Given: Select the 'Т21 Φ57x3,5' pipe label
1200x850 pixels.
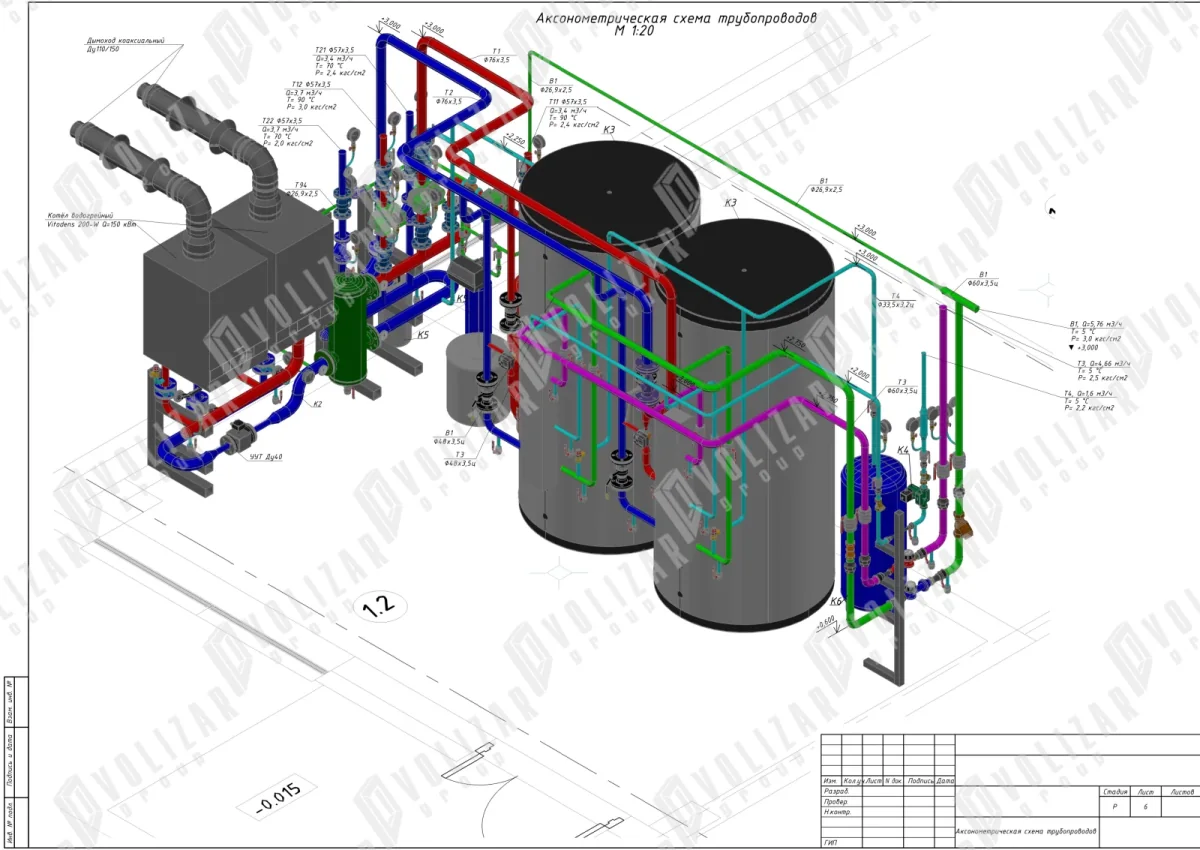Looking at the screenshot, I should pos(334,50).
